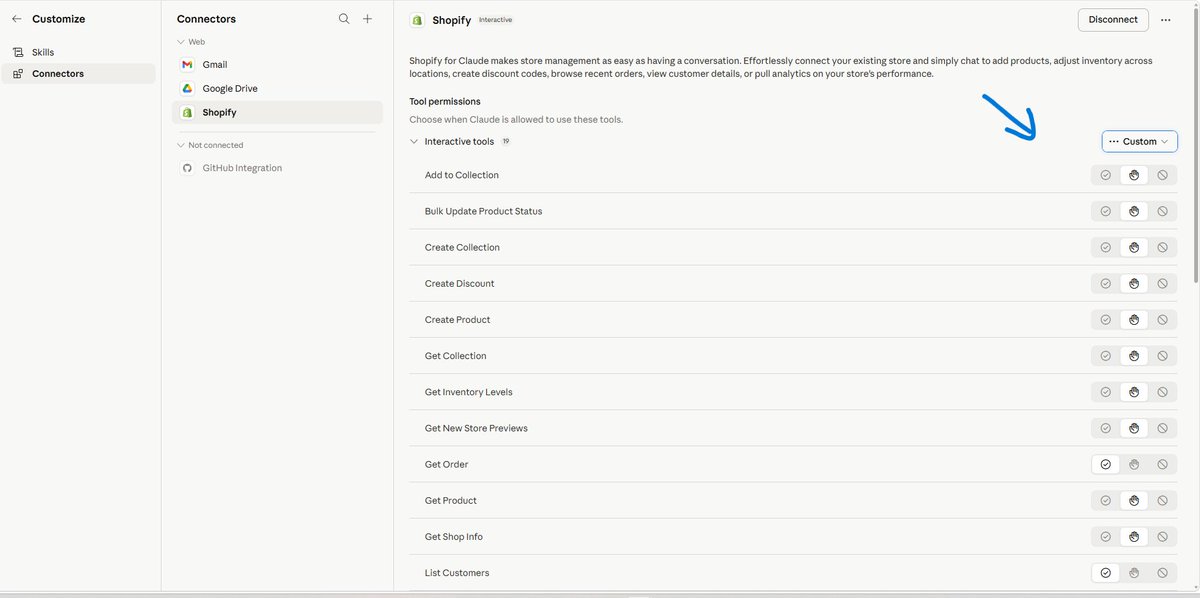Block the Get Order tool
Image resolution: width=1200 pixels, height=598 pixels.
coord(1162,464)
